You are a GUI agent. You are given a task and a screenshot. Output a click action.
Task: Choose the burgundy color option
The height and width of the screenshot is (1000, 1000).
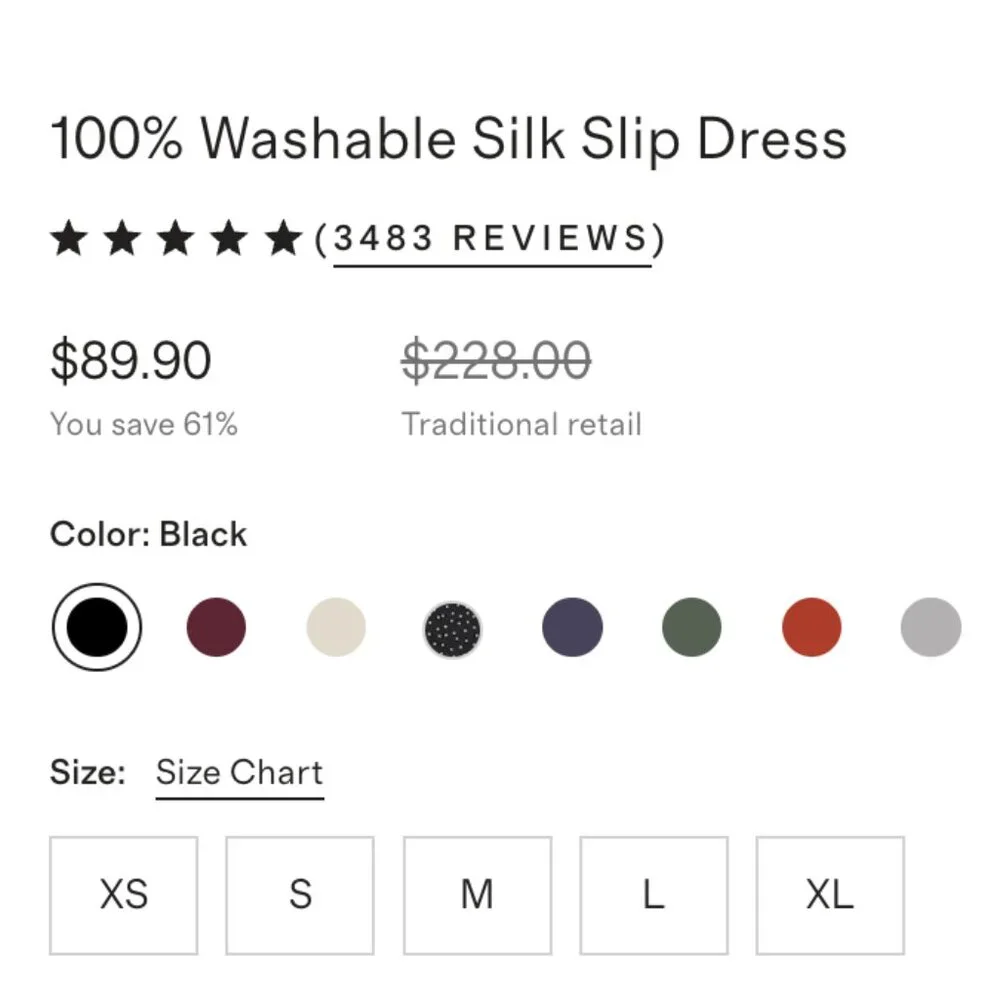point(215,627)
